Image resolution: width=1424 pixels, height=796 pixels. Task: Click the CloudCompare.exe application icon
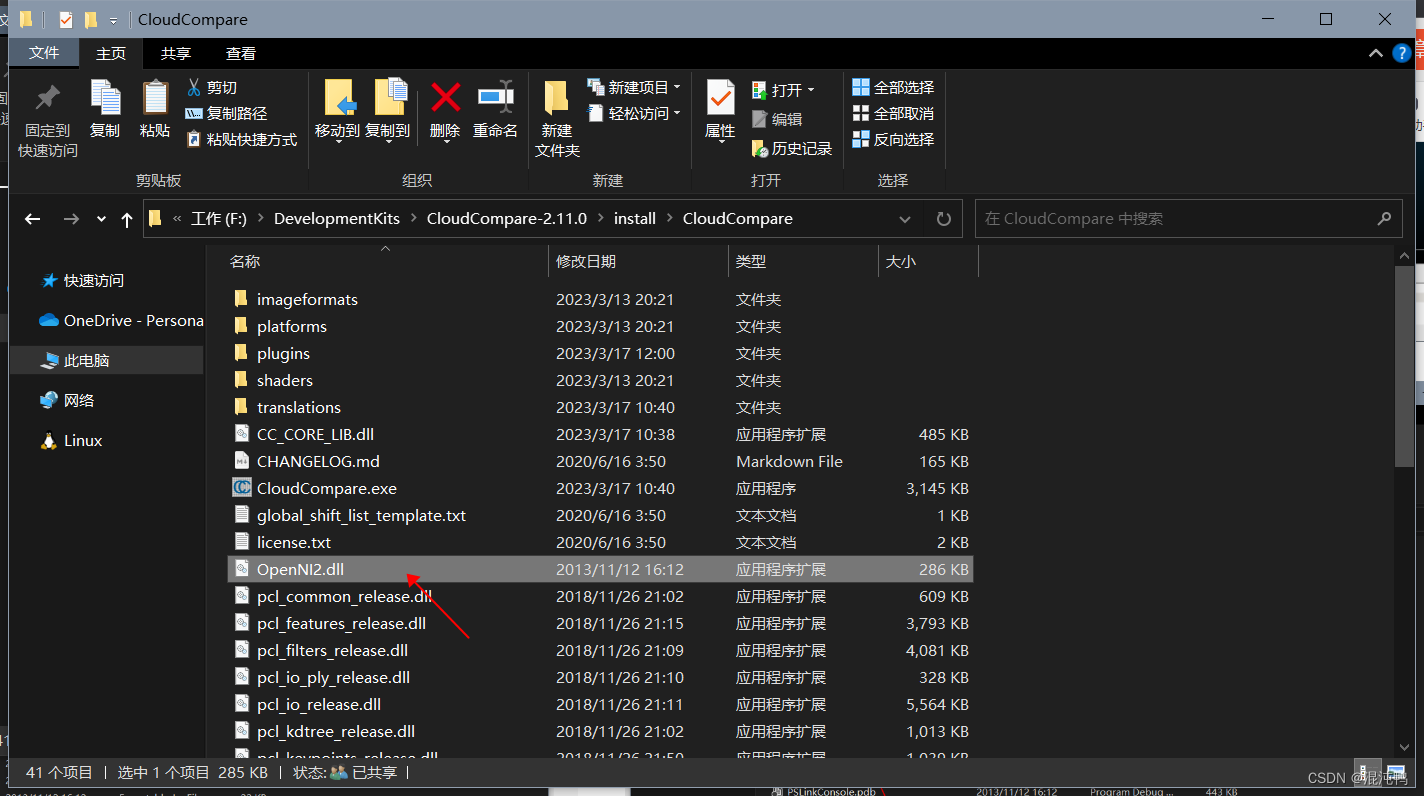pos(241,488)
